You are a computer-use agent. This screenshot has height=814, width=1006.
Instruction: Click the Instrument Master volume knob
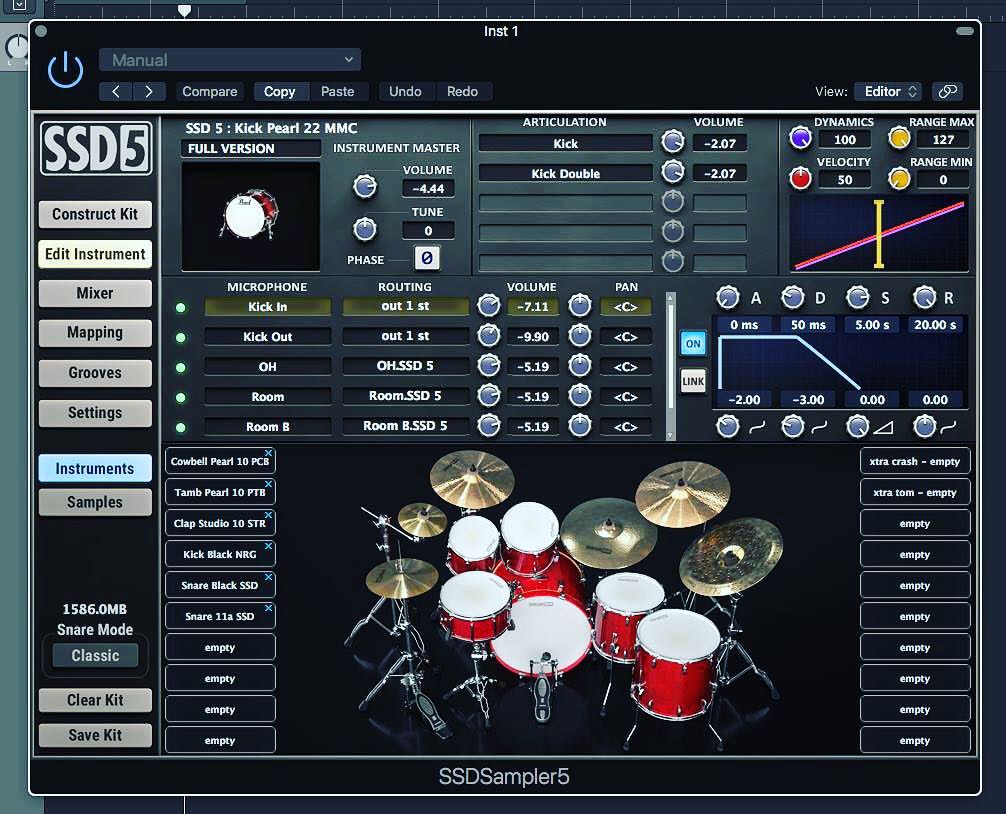click(x=366, y=186)
